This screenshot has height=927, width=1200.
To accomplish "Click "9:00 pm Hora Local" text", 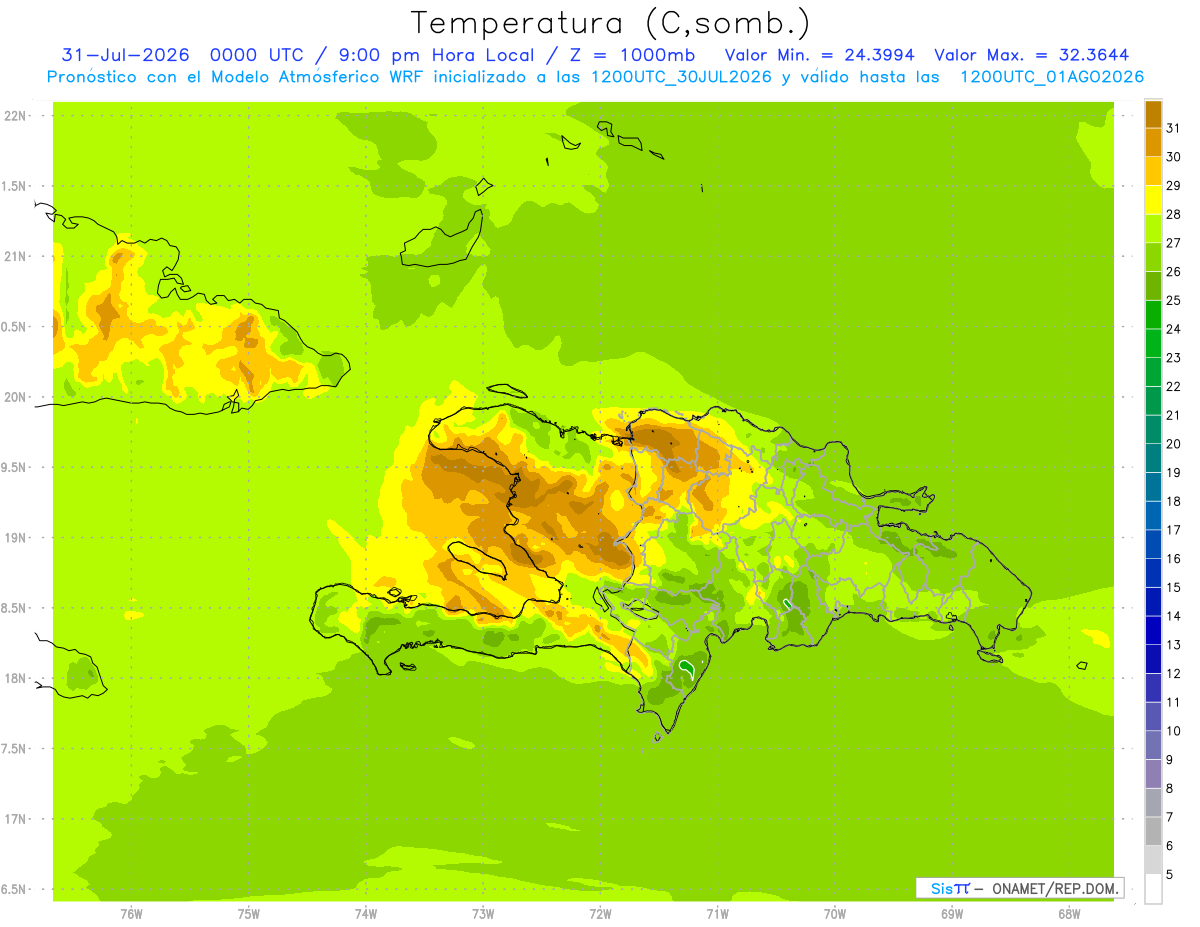I will (433, 55).
